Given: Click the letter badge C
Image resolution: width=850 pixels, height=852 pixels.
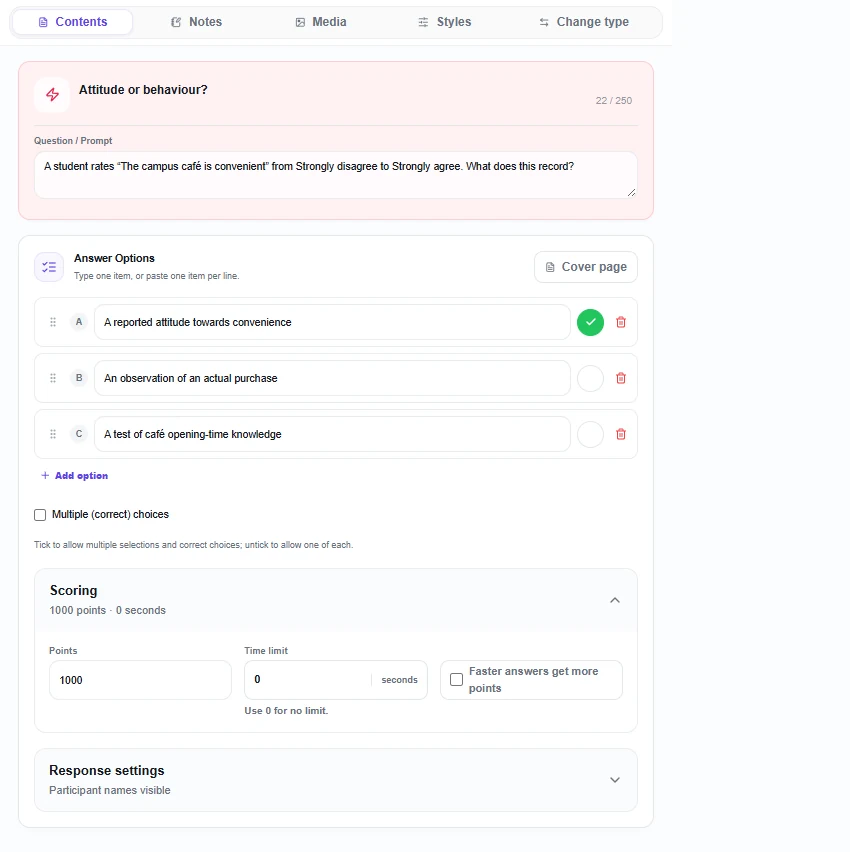Looking at the screenshot, I should (x=79, y=434).
